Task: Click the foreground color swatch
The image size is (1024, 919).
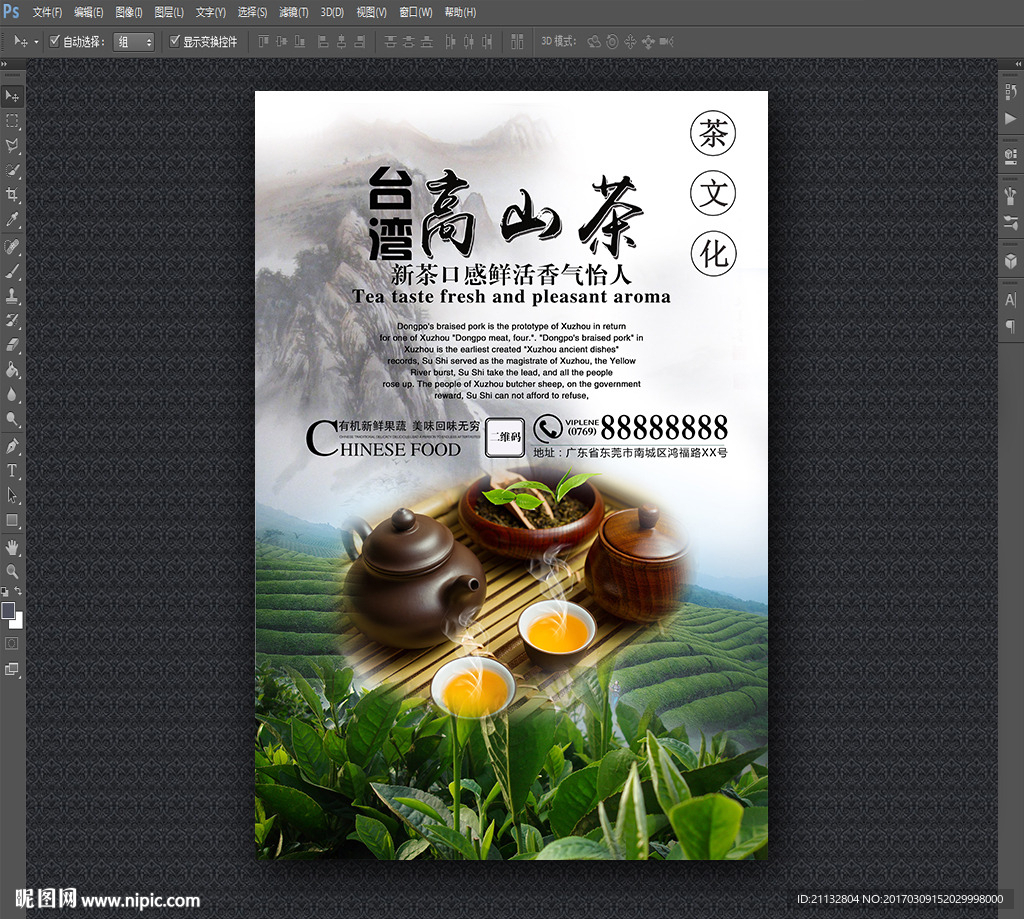Action: [x=8, y=609]
